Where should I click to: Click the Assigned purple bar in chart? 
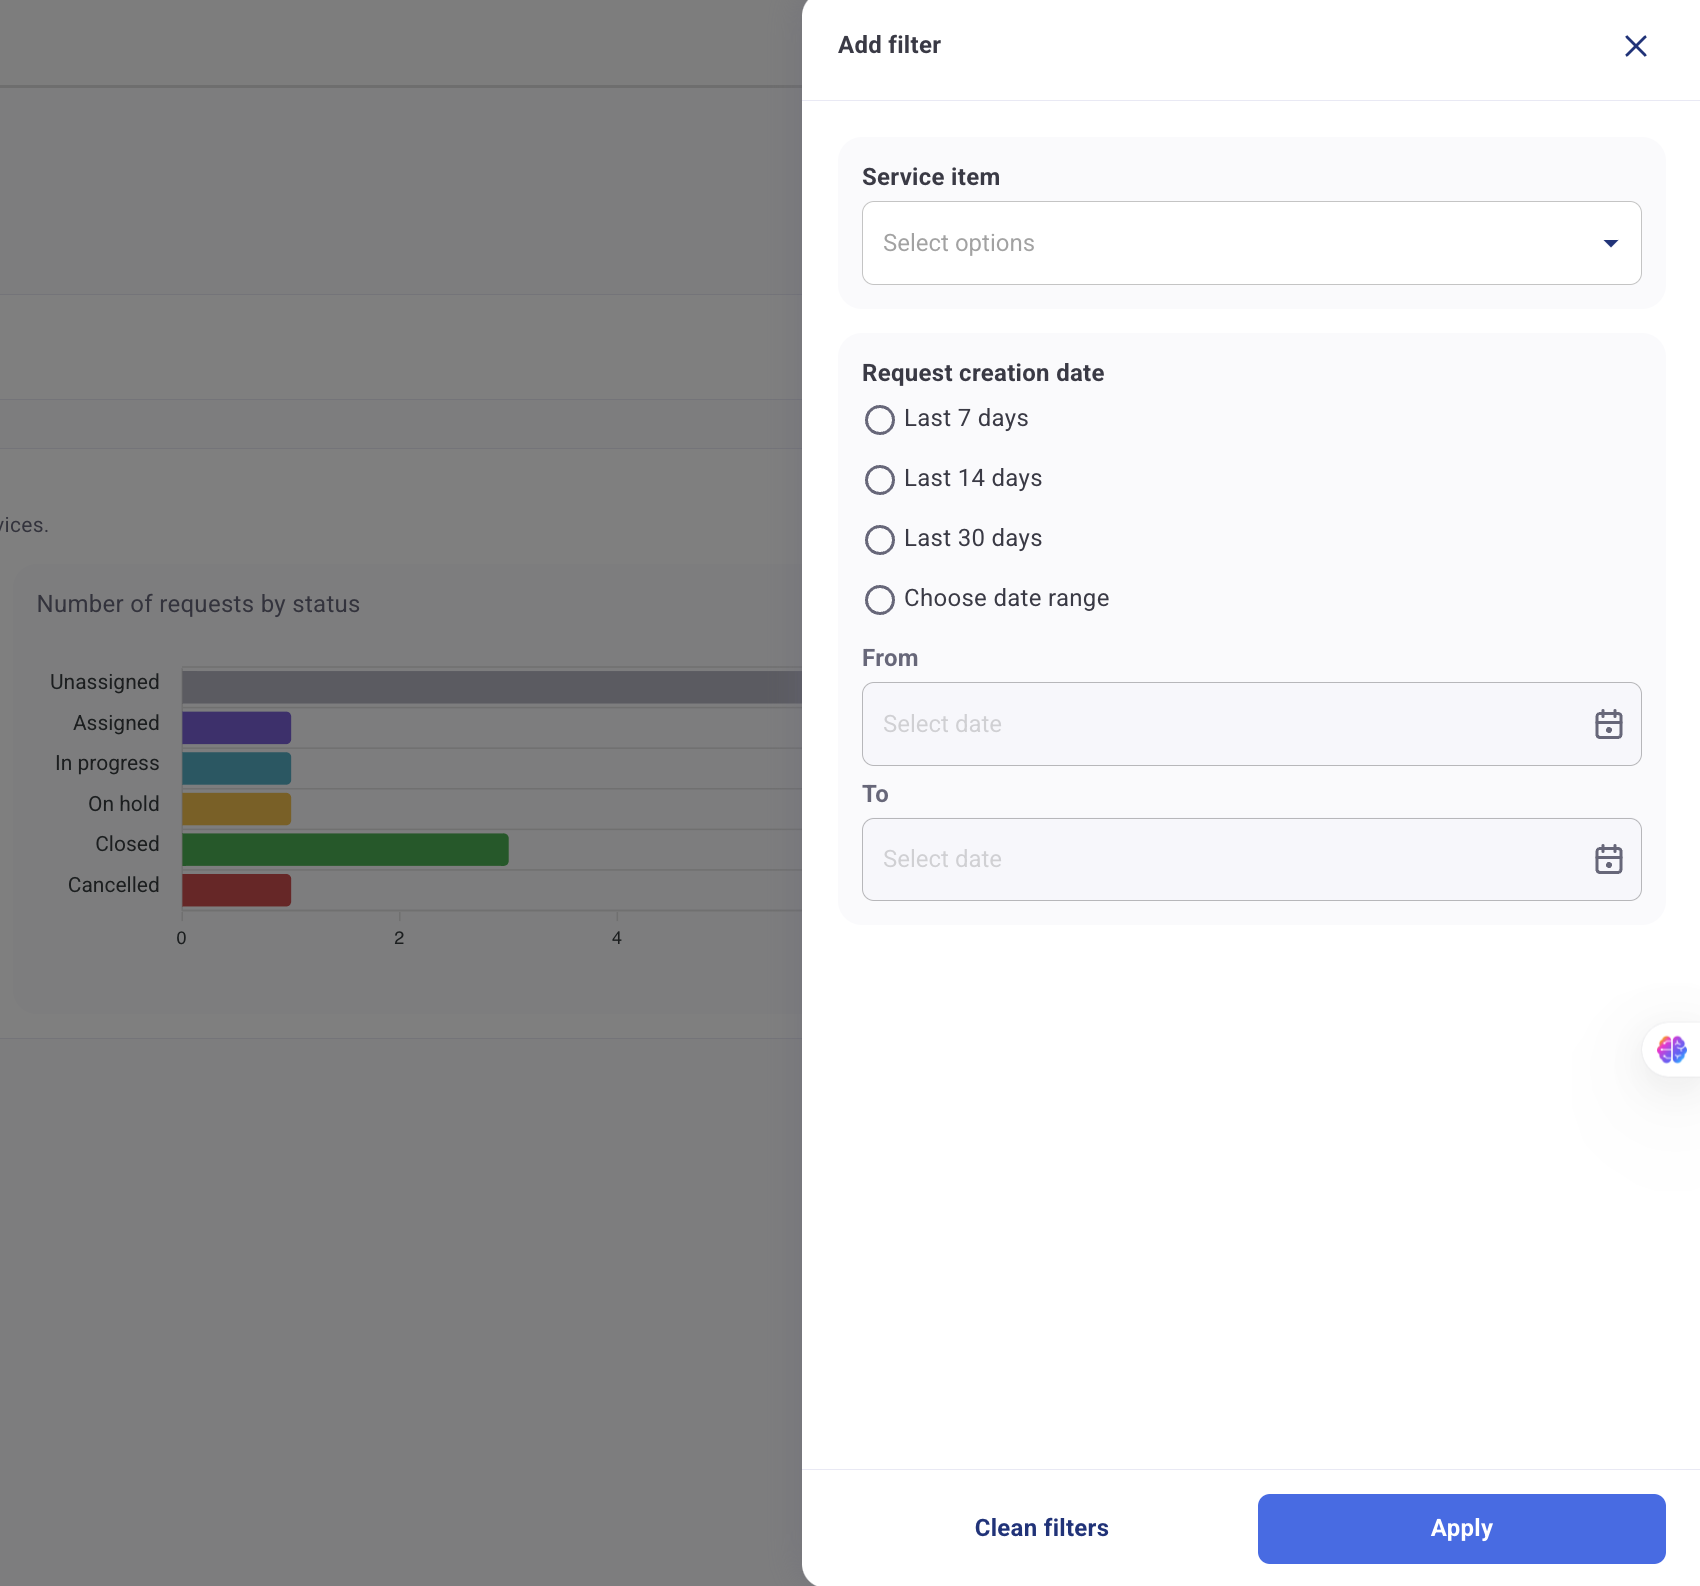pyautogui.click(x=236, y=727)
